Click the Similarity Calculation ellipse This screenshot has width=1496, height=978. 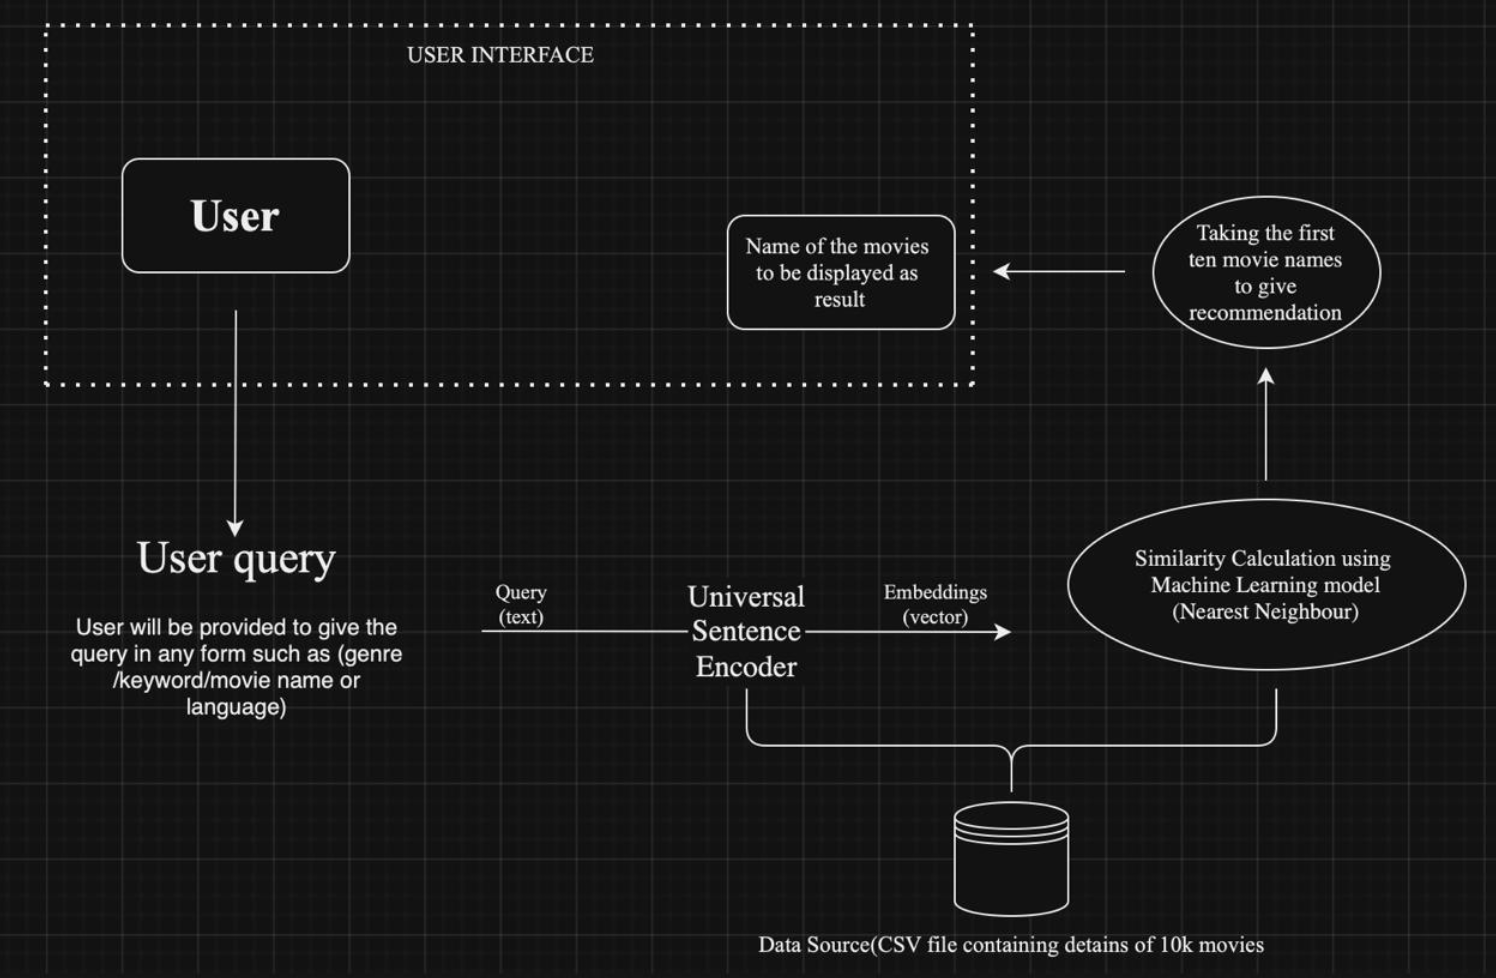point(1265,585)
